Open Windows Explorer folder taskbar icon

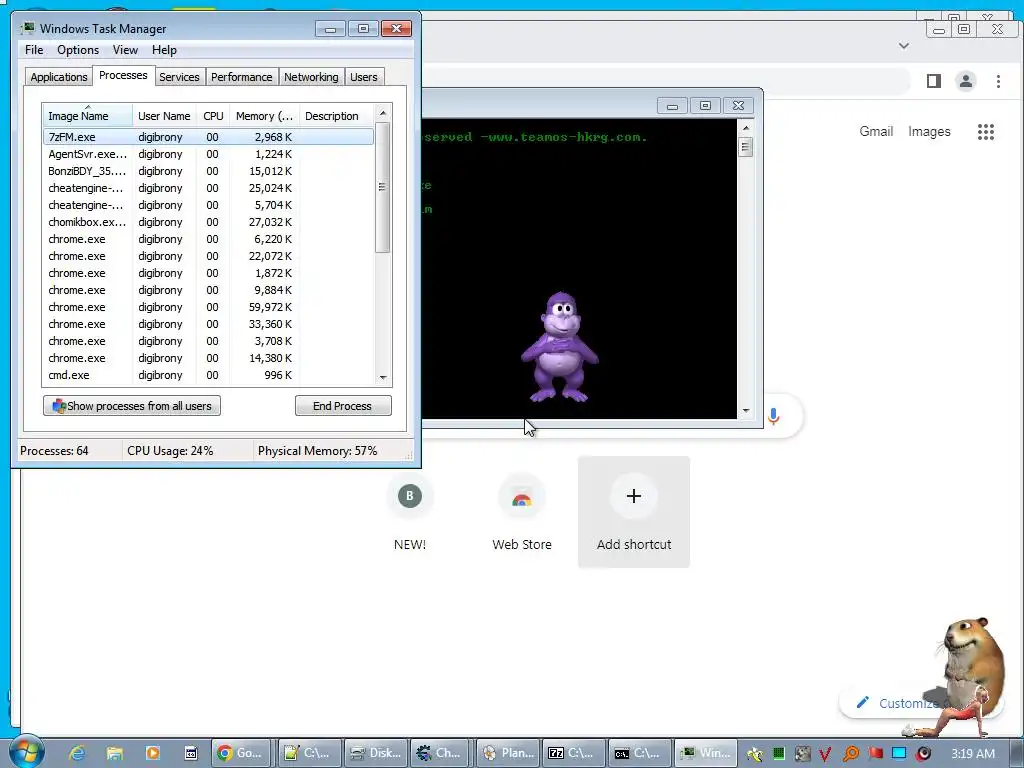[115, 753]
